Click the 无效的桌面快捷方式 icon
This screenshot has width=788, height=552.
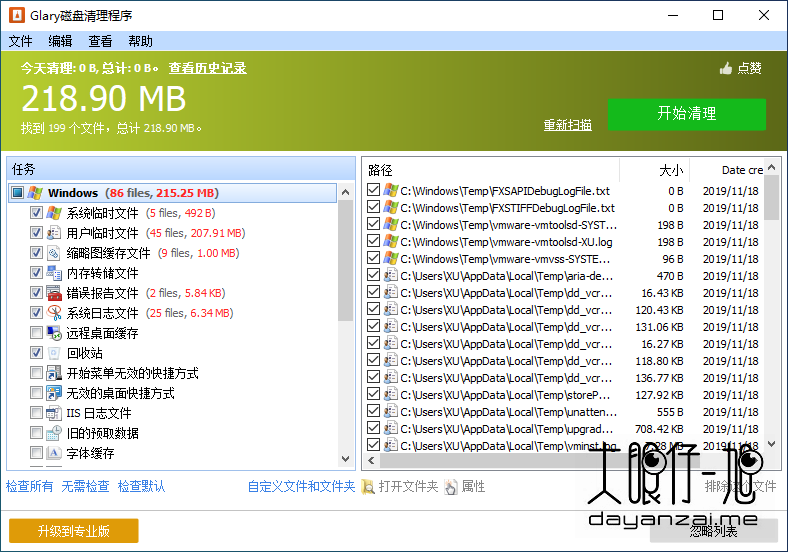click(54, 393)
